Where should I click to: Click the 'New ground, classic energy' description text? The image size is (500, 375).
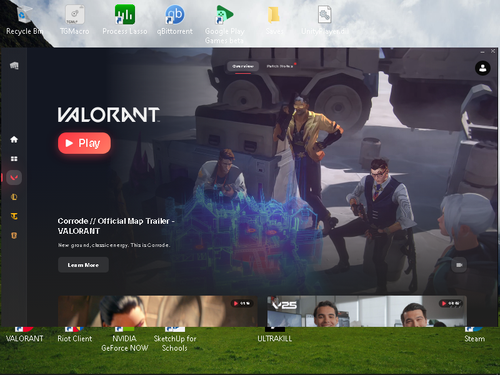pos(114,245)
